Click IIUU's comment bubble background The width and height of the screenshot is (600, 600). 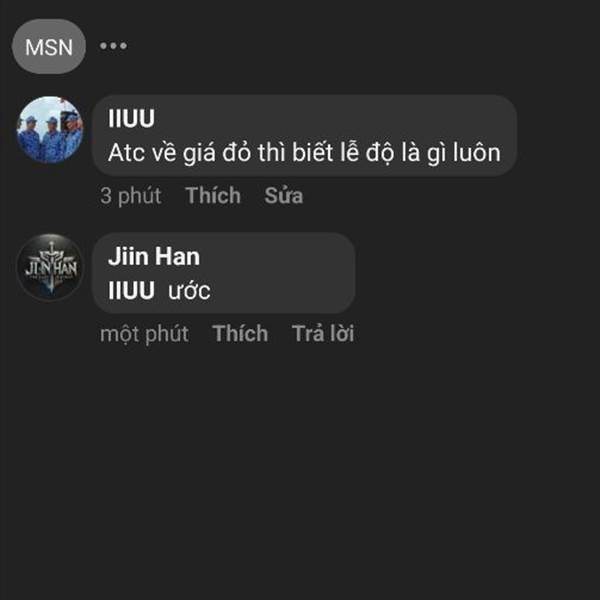pyautogui.click(x=305, y=136)
